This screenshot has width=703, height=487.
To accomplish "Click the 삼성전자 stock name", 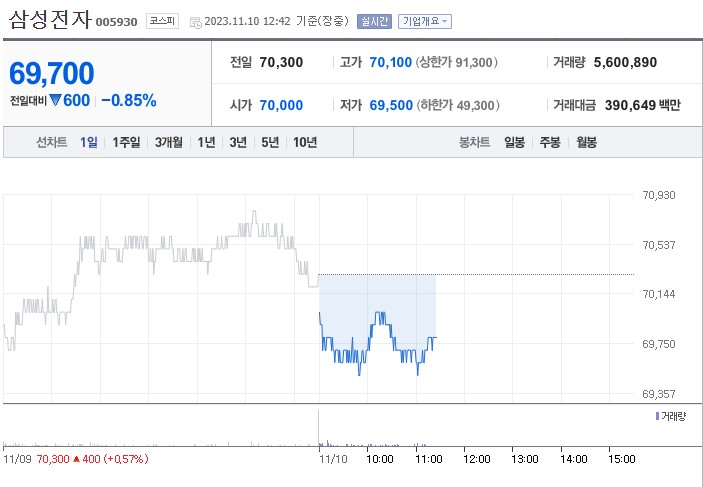I will pyautogui.click(x=50, y=20).
